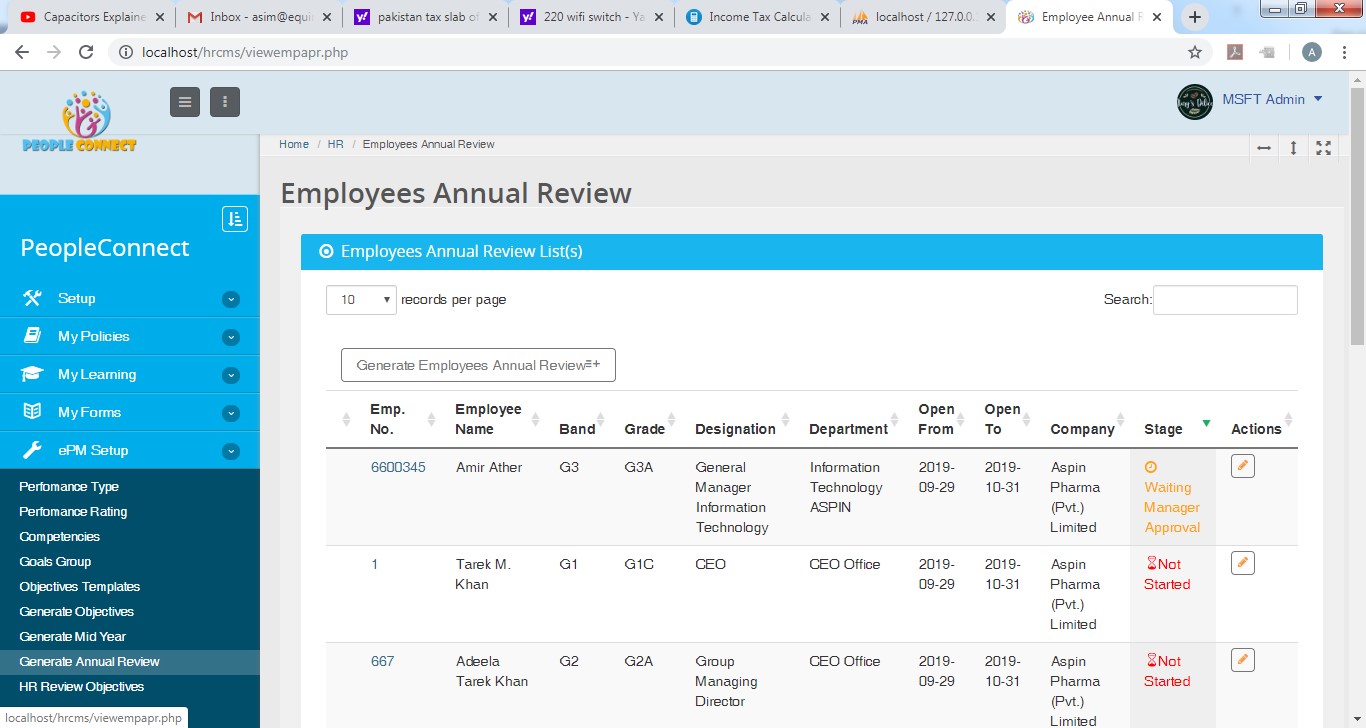Open the records per page dropdown
Screen dimensions: 1366x728
361,300
